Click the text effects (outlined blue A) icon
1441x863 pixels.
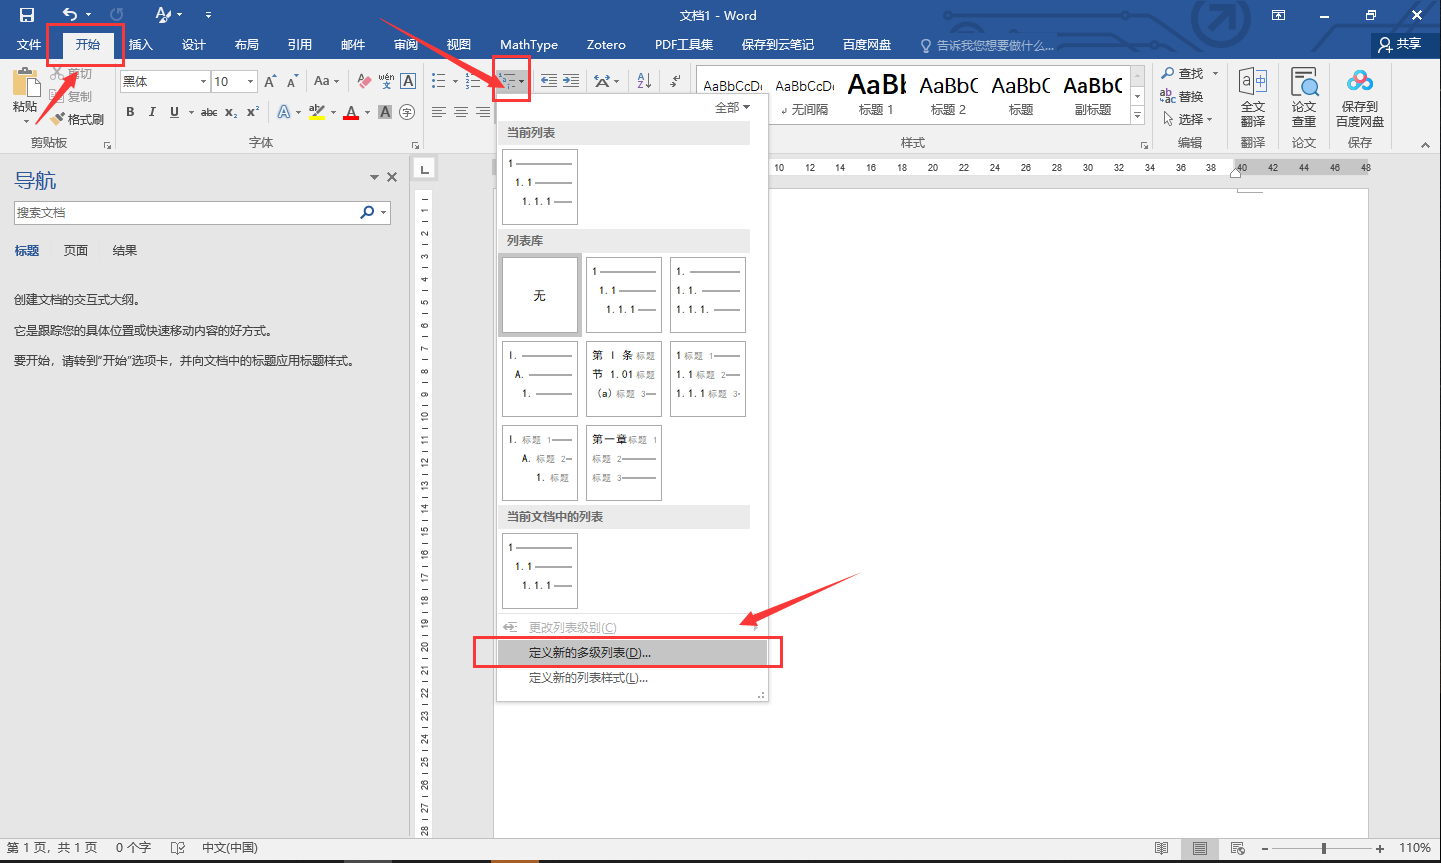[x=284, y=112]
